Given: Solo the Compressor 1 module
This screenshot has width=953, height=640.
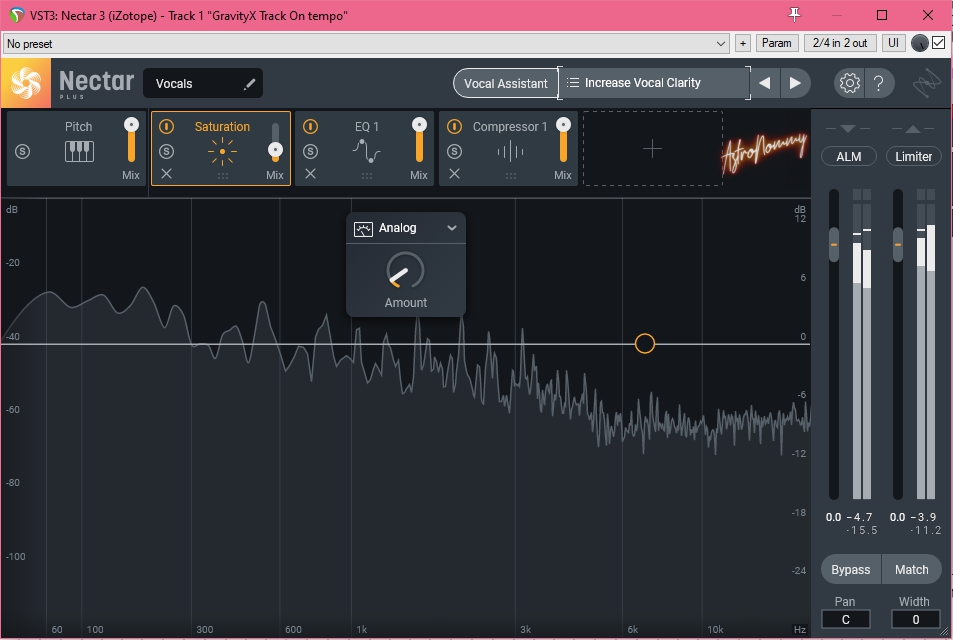Looking at the screenshot, I should pyautogui.click(x=454, y=151).
